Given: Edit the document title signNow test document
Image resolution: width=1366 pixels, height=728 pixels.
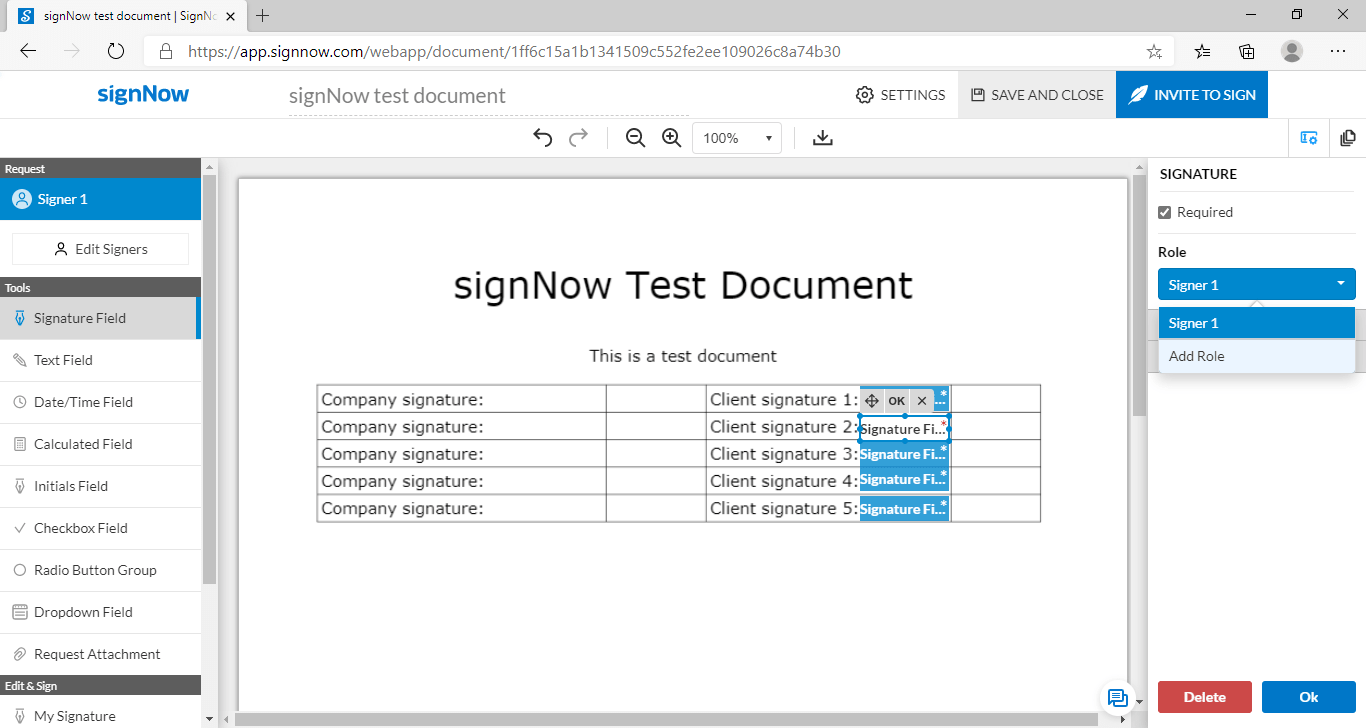Looking at the screenshot, I should (488, 96).
